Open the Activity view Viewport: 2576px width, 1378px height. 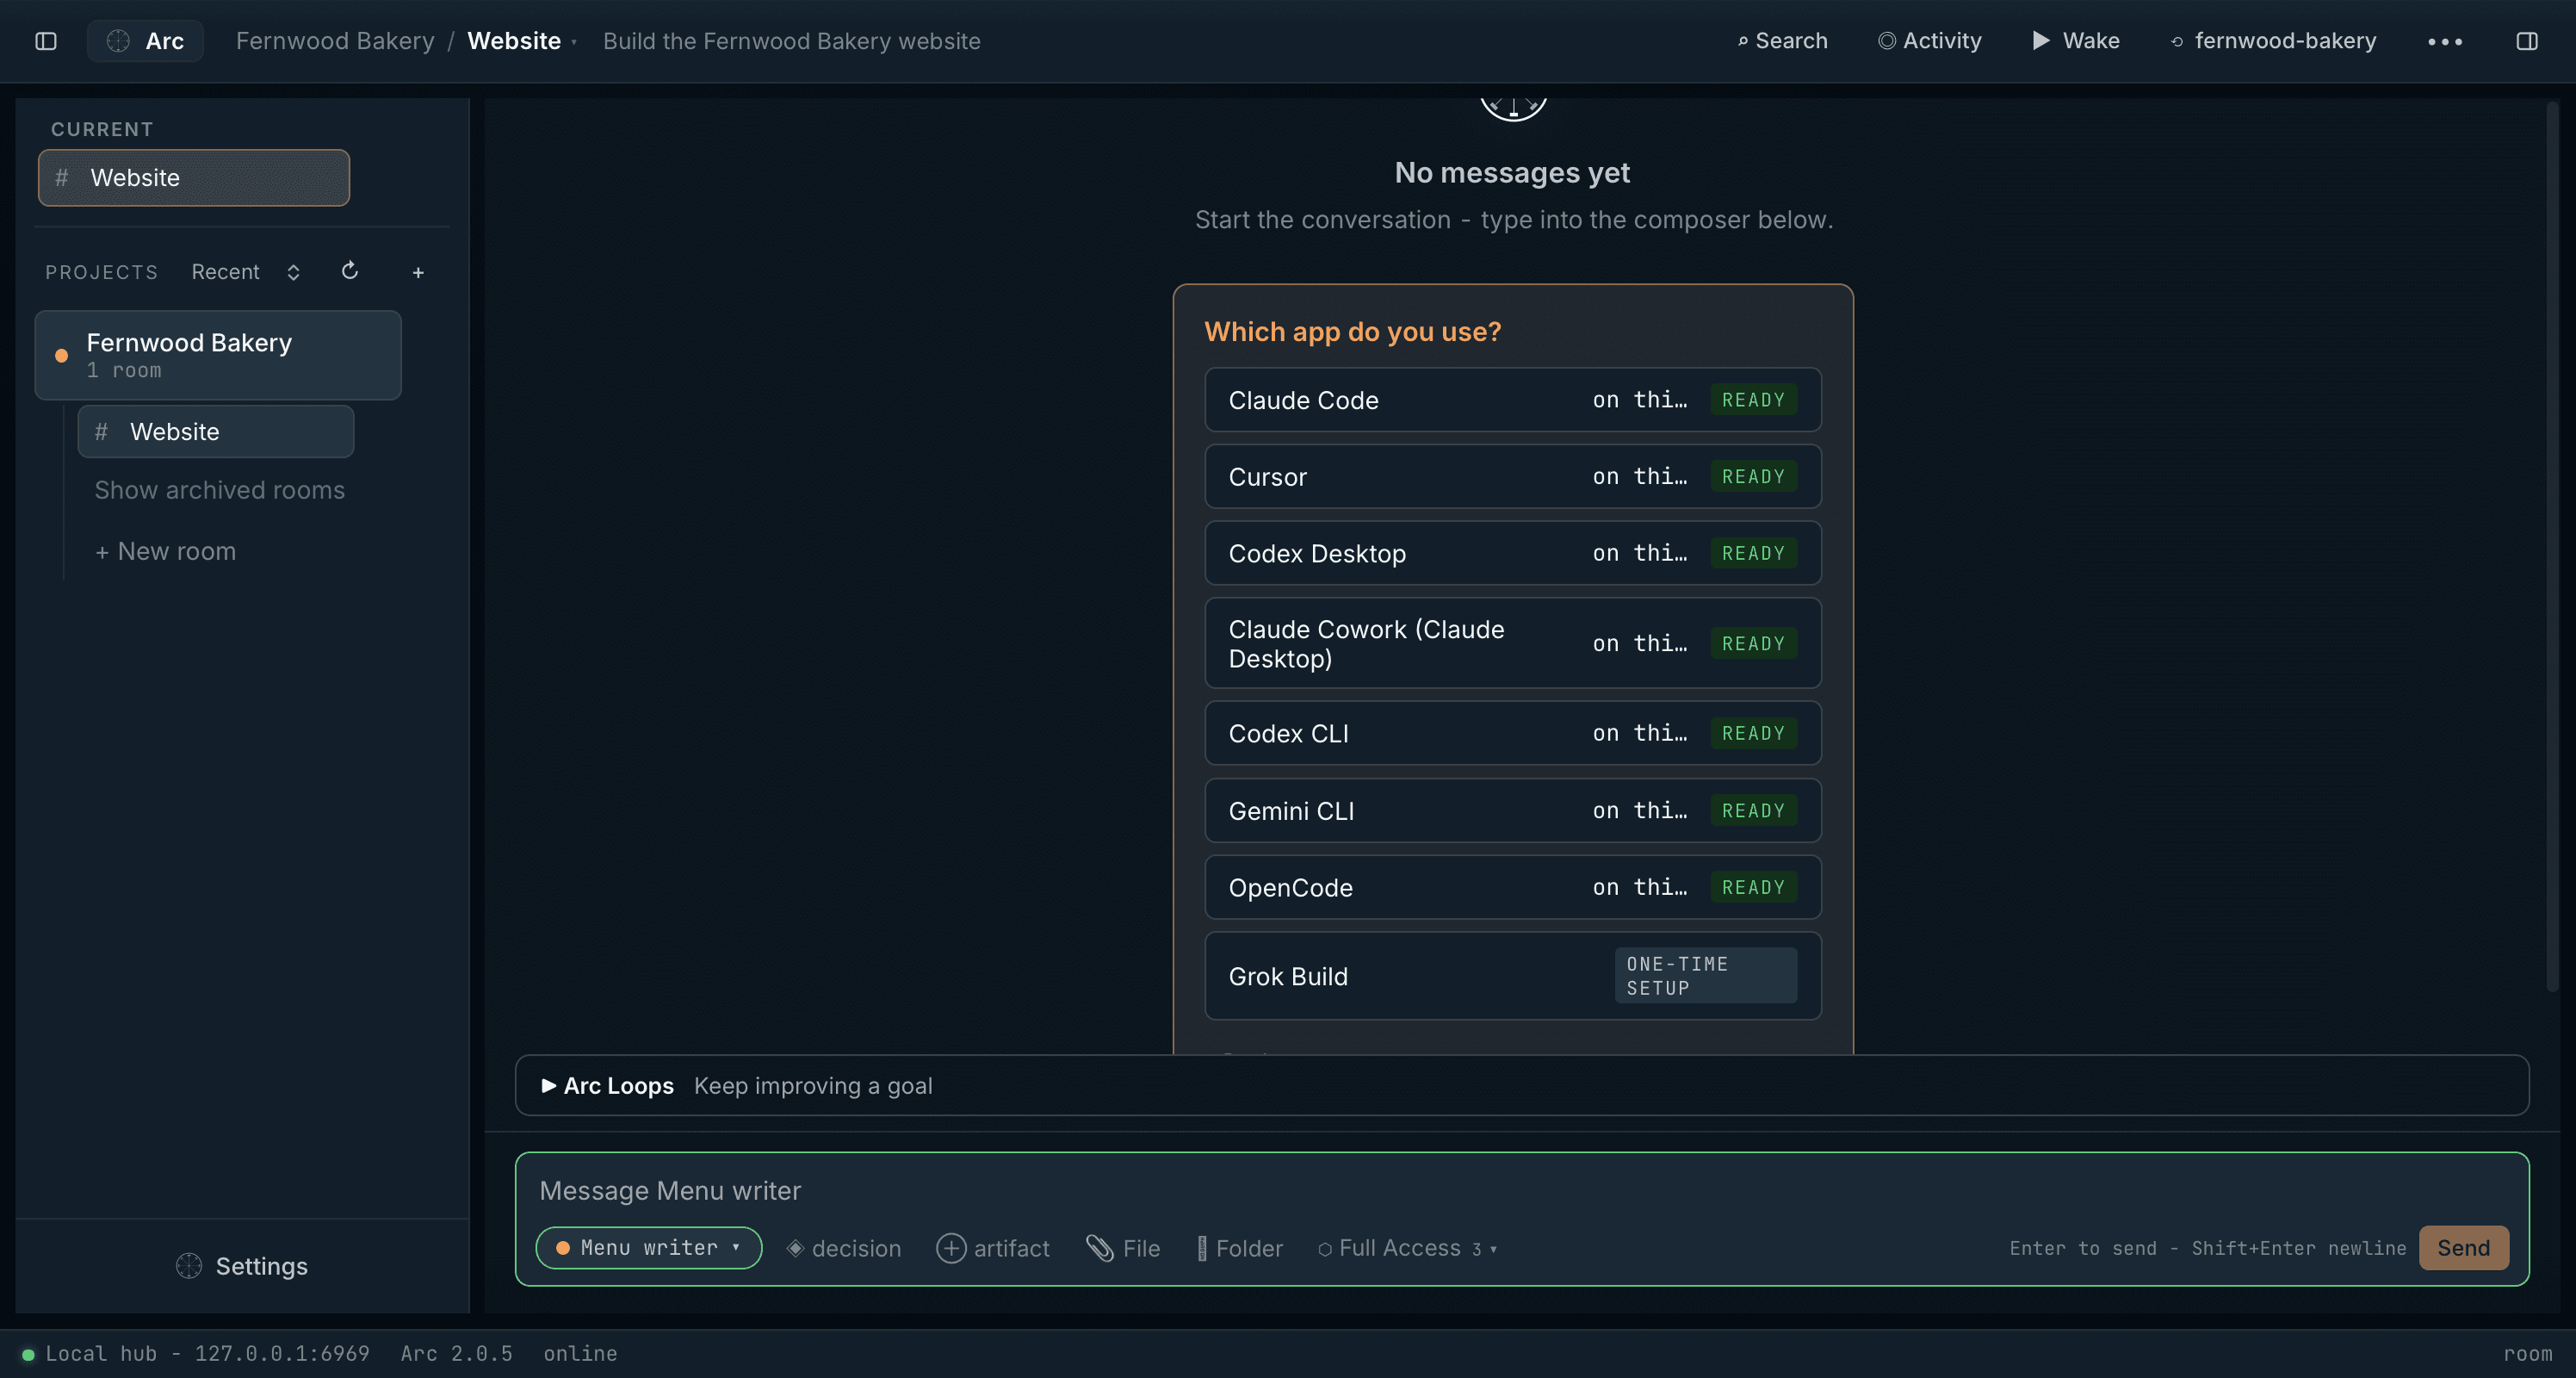click(1929, 41)
